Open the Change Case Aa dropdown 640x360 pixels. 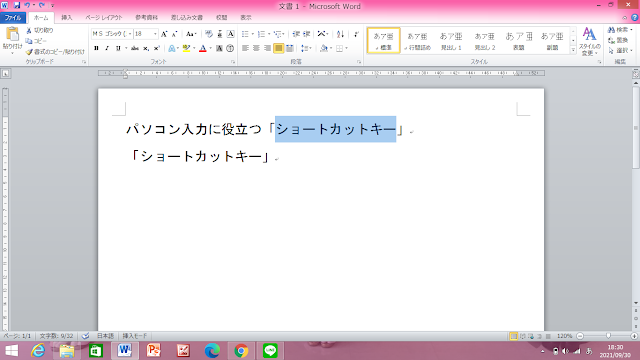[191, 34]
